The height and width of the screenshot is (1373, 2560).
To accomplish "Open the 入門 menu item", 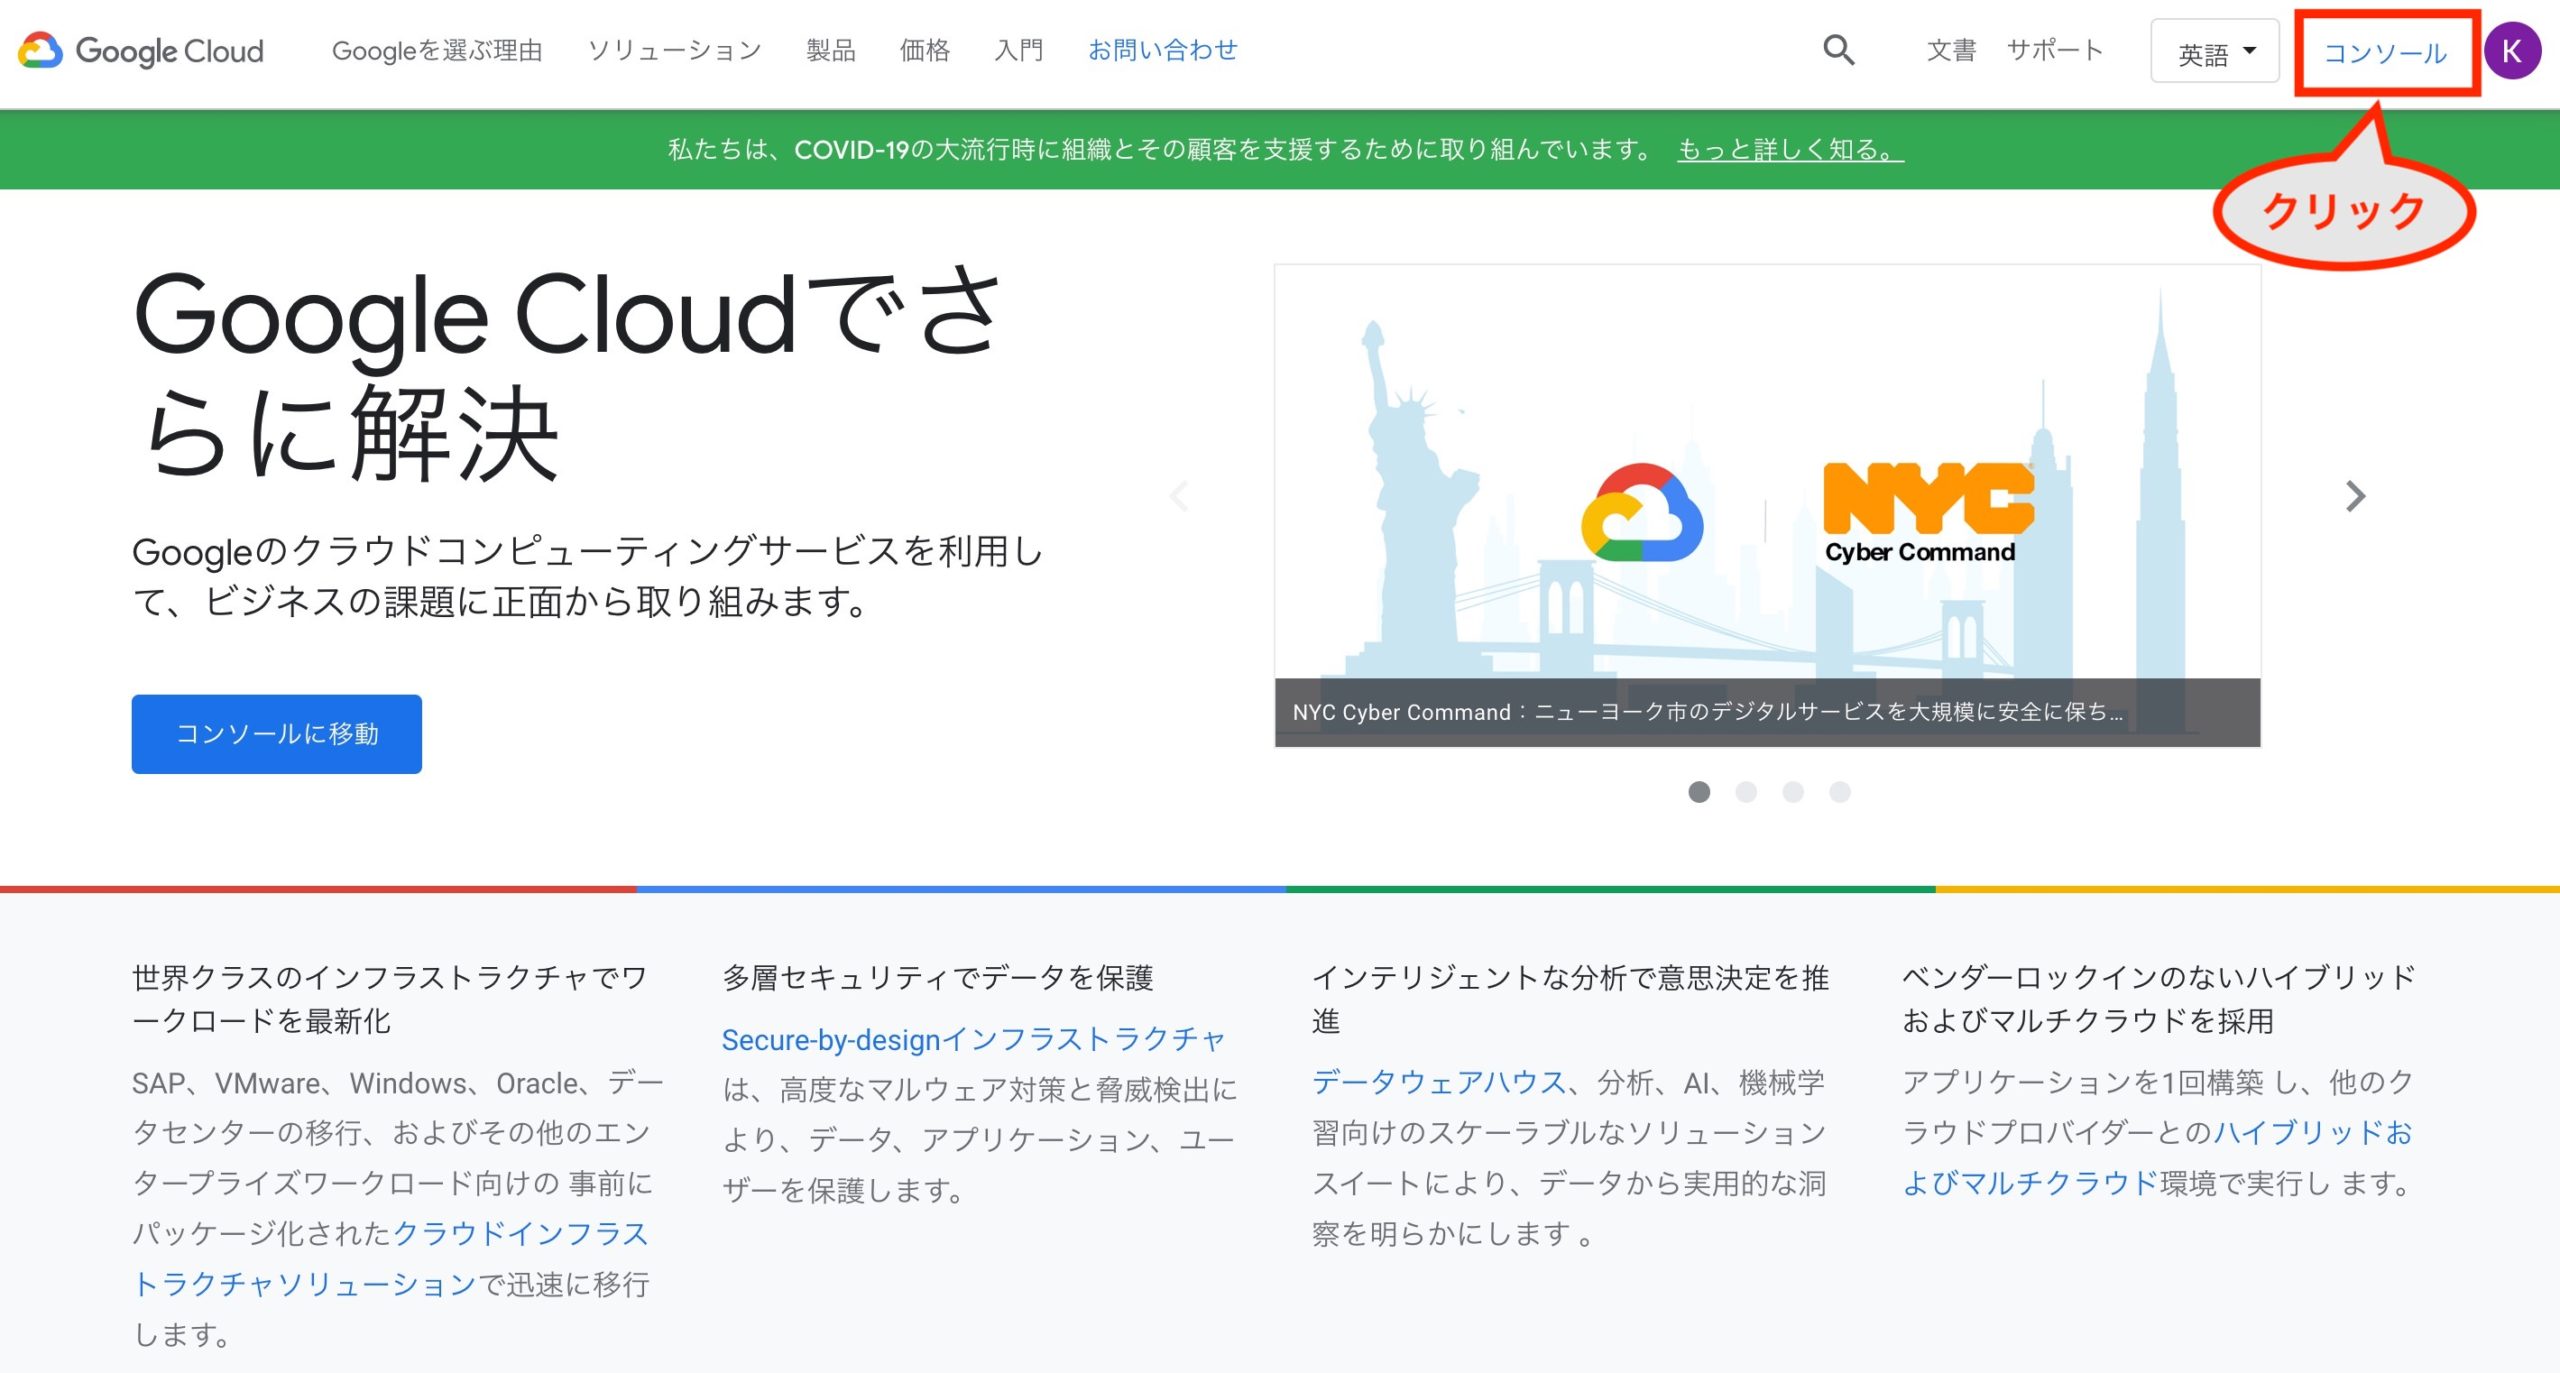I will point(1019,50).
